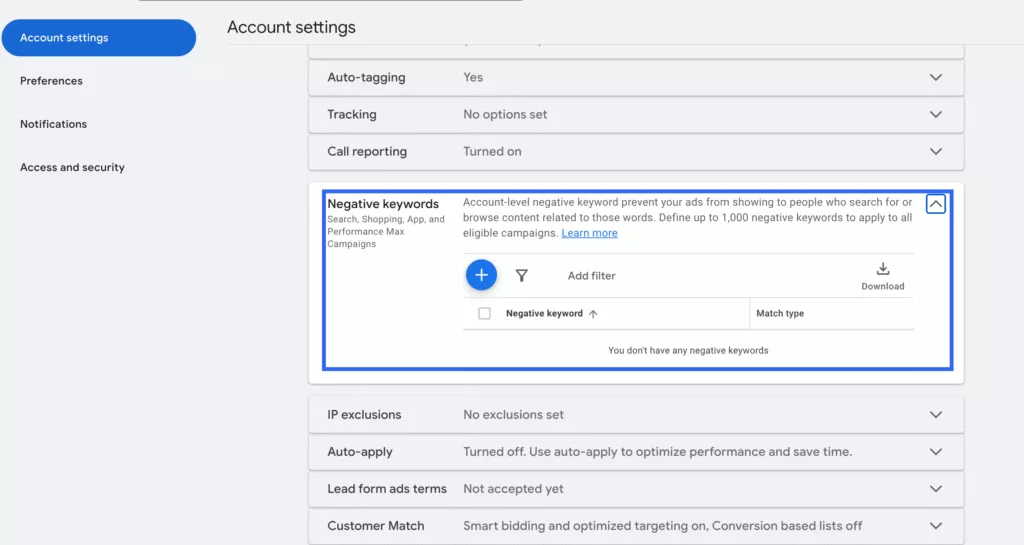Expand the Auto-tagging row chevron
Screen dimensions: 1024x545
point(936,77)
